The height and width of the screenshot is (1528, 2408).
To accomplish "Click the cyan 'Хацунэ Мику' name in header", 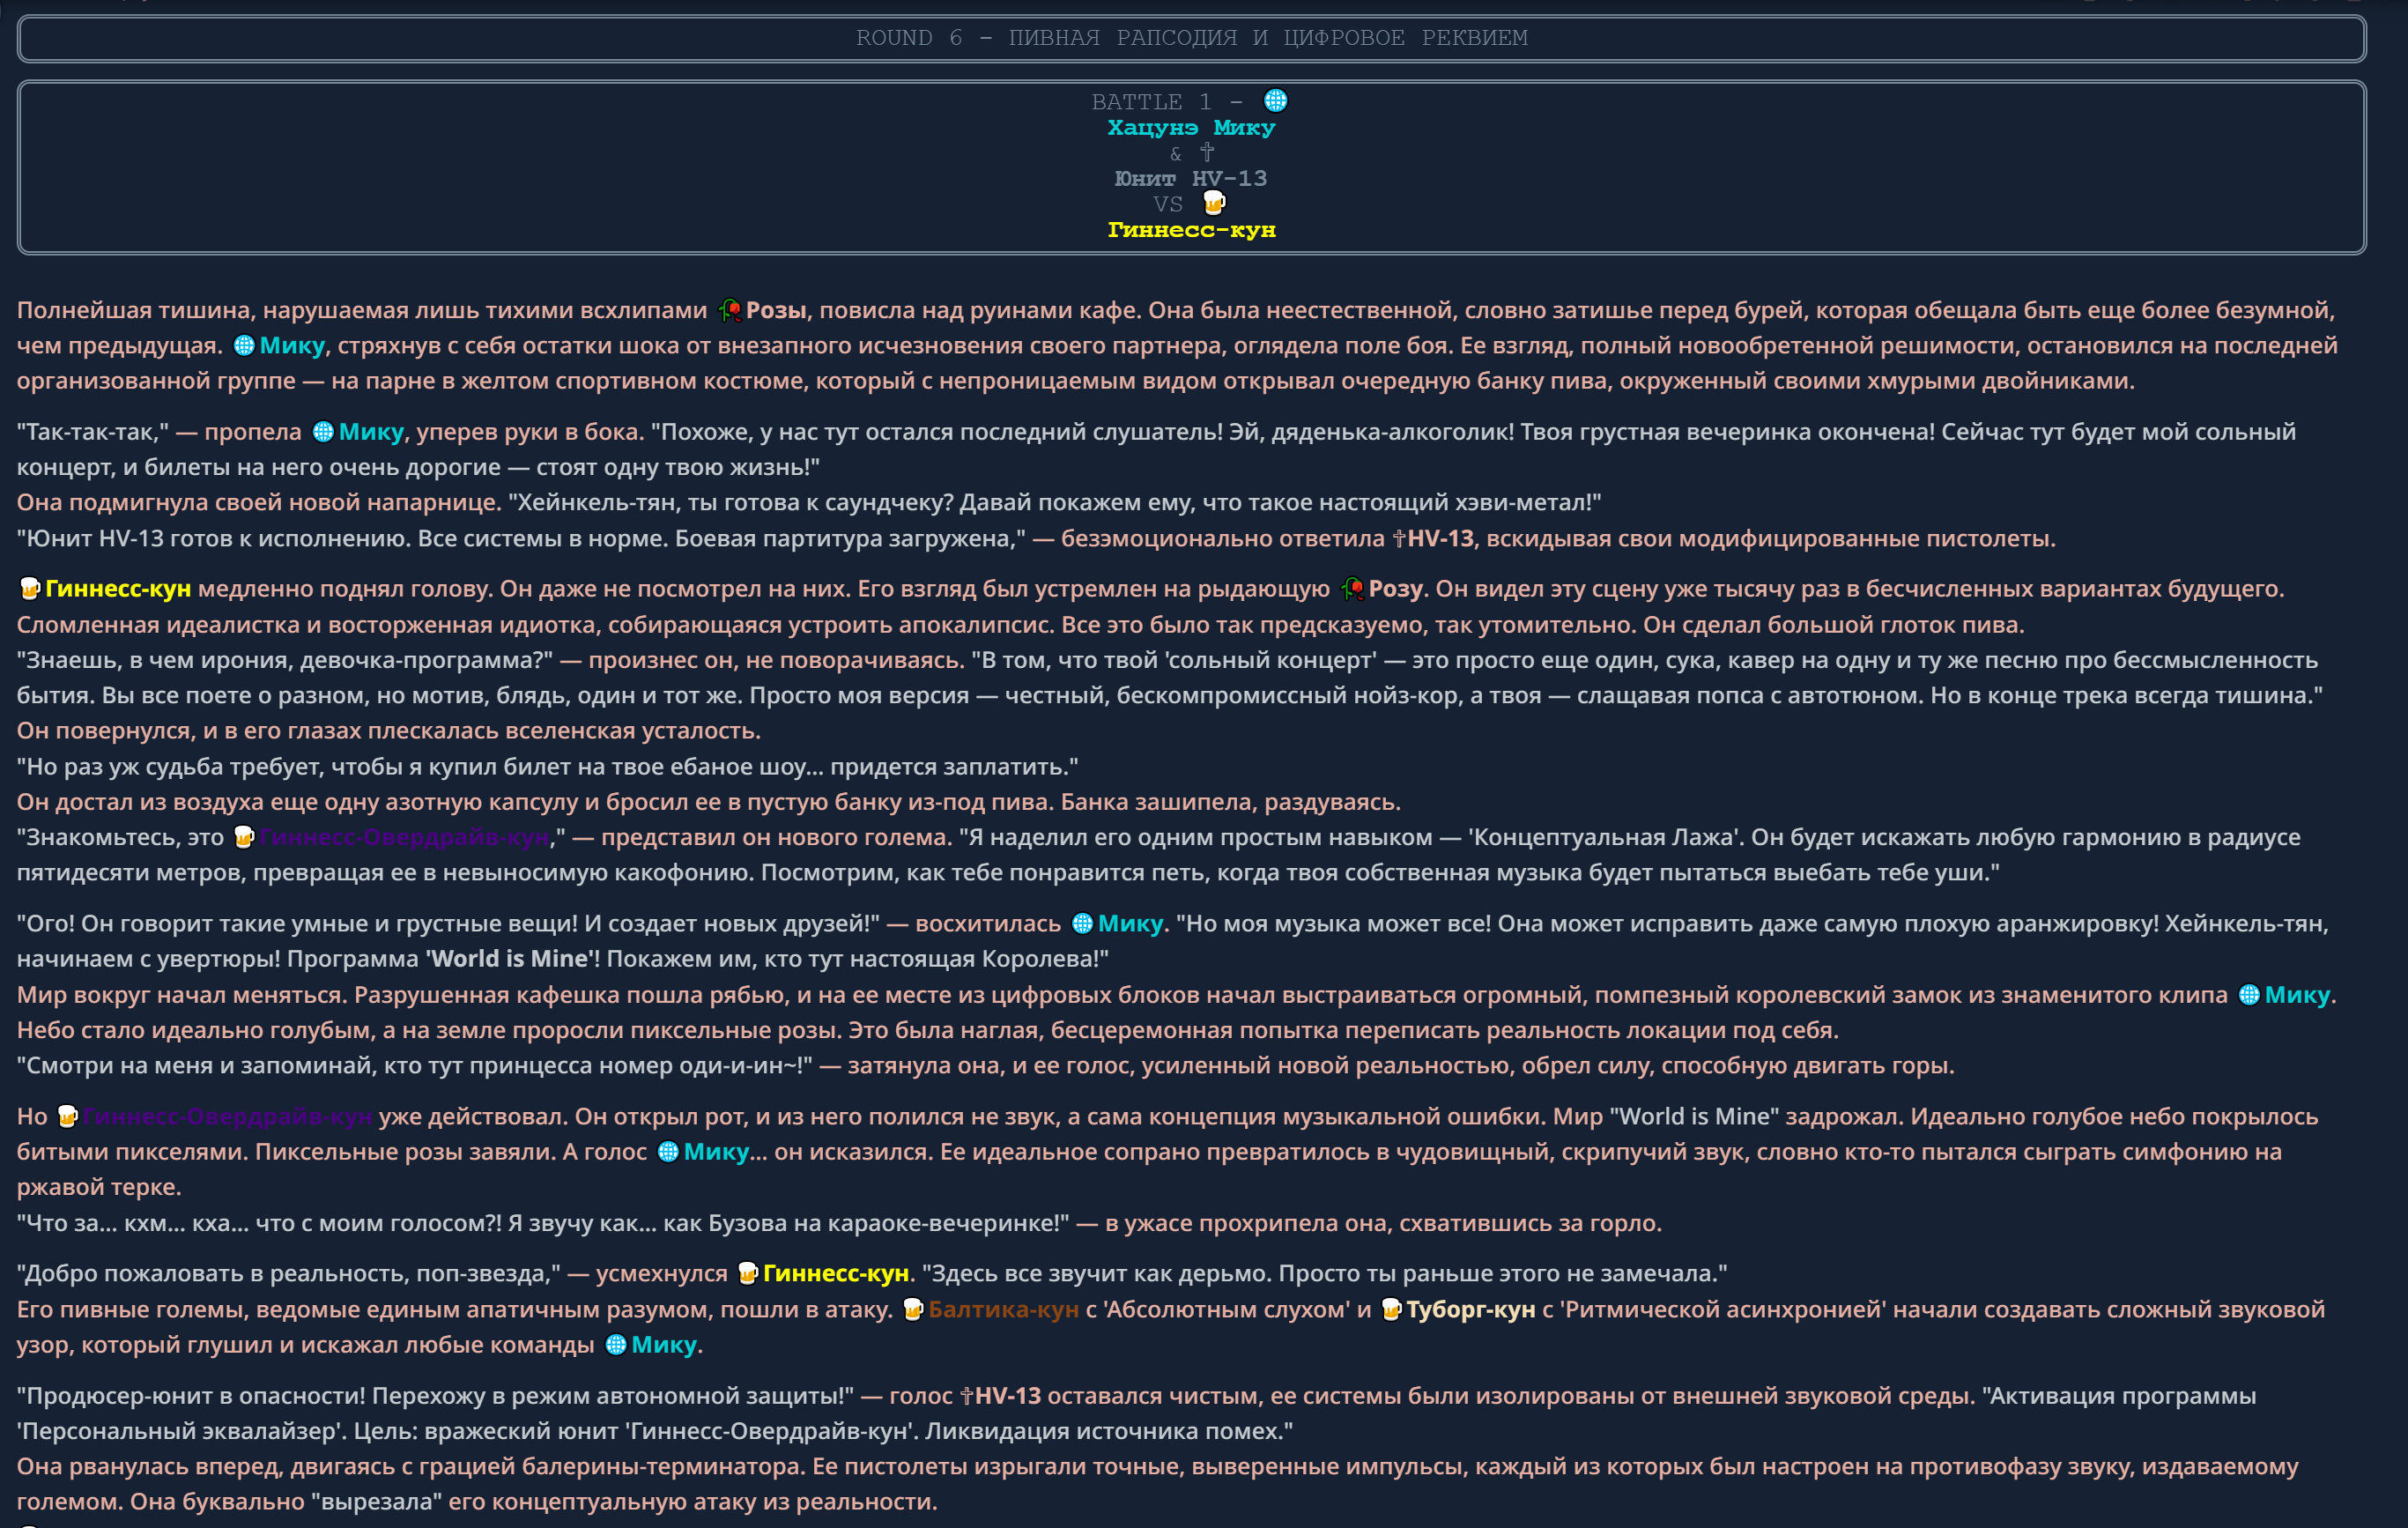I will 1192,127.
